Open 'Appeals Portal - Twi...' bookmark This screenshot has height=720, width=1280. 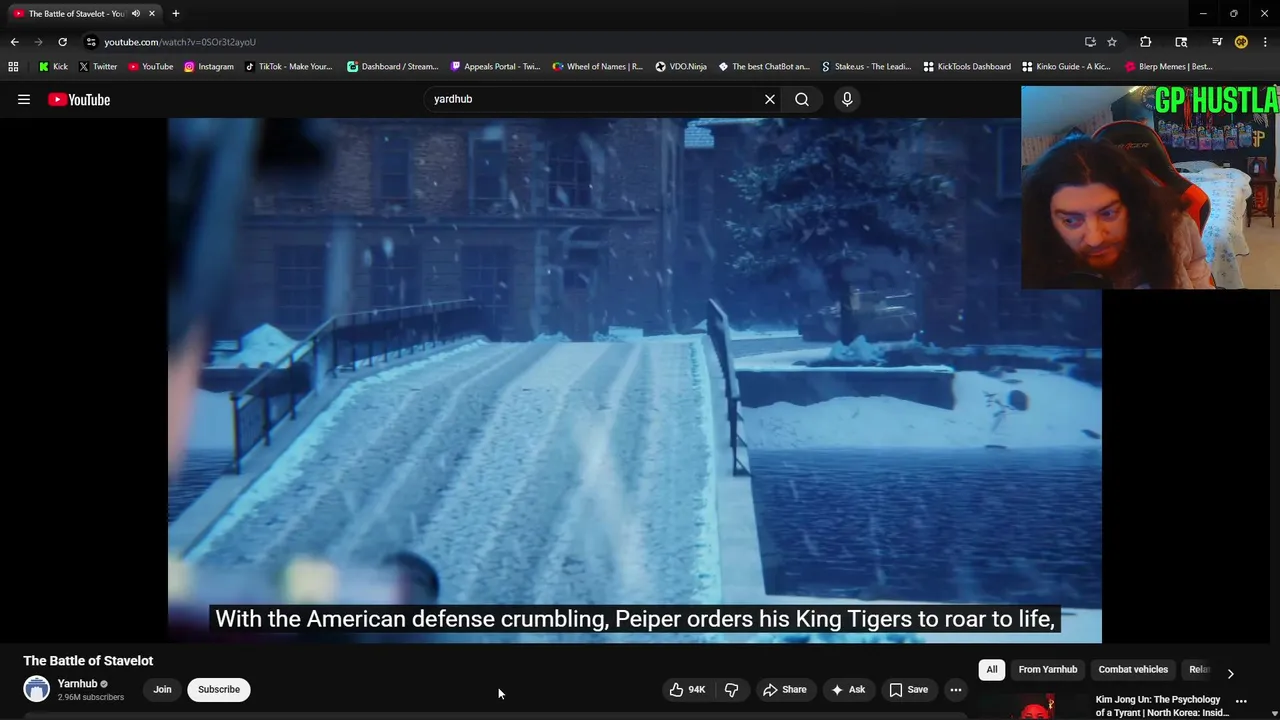click(495, 67)
